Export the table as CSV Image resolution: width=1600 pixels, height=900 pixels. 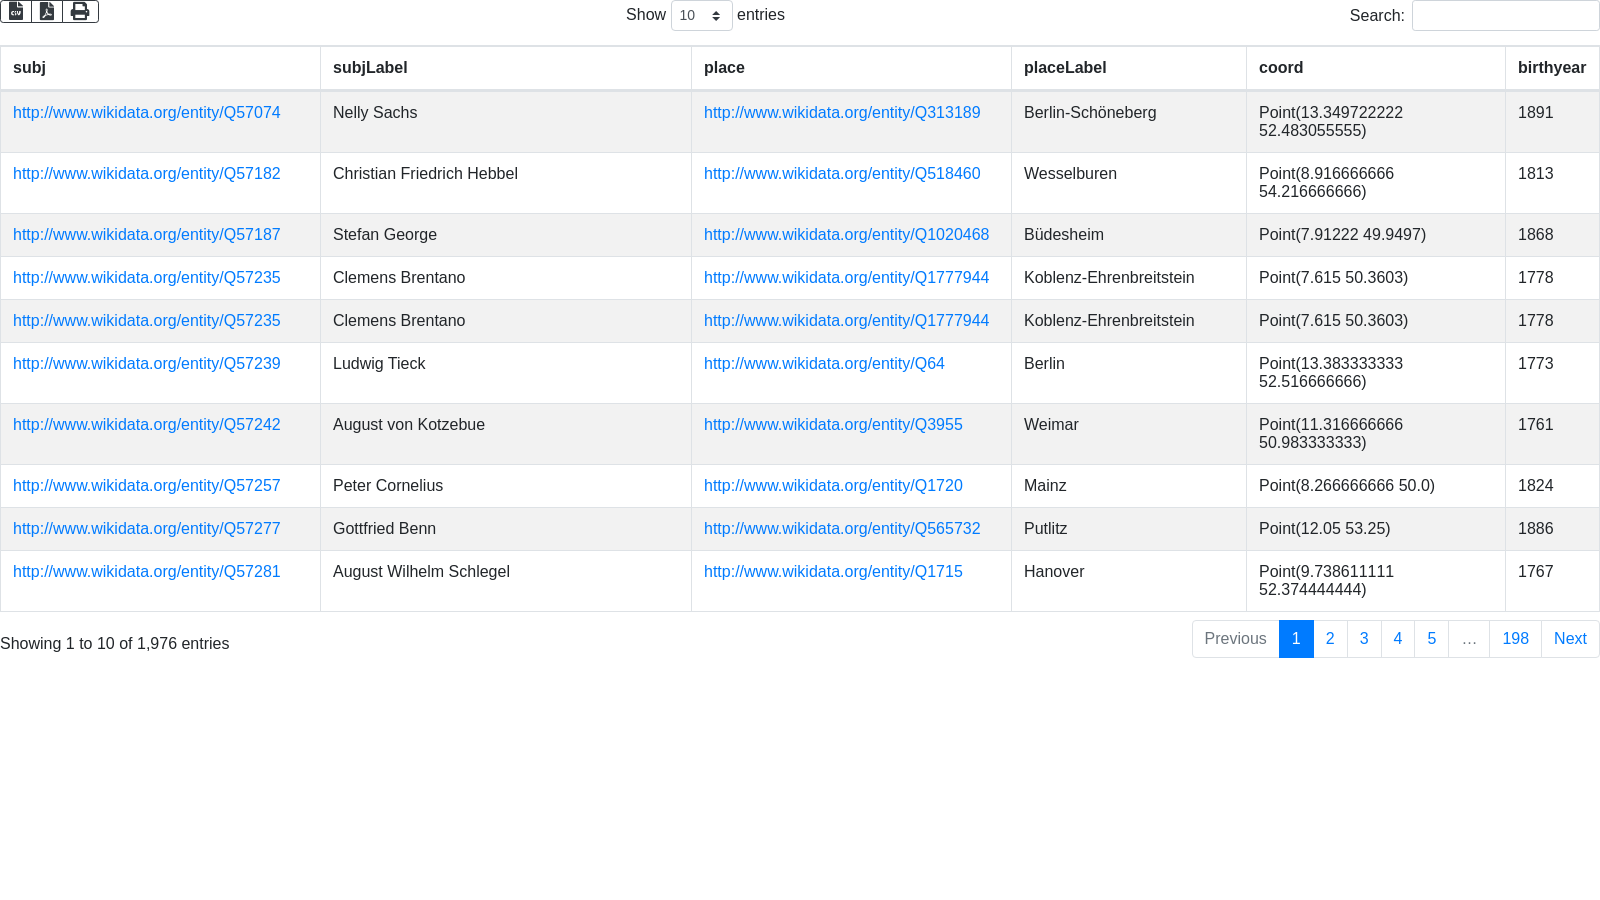[16, 11]
